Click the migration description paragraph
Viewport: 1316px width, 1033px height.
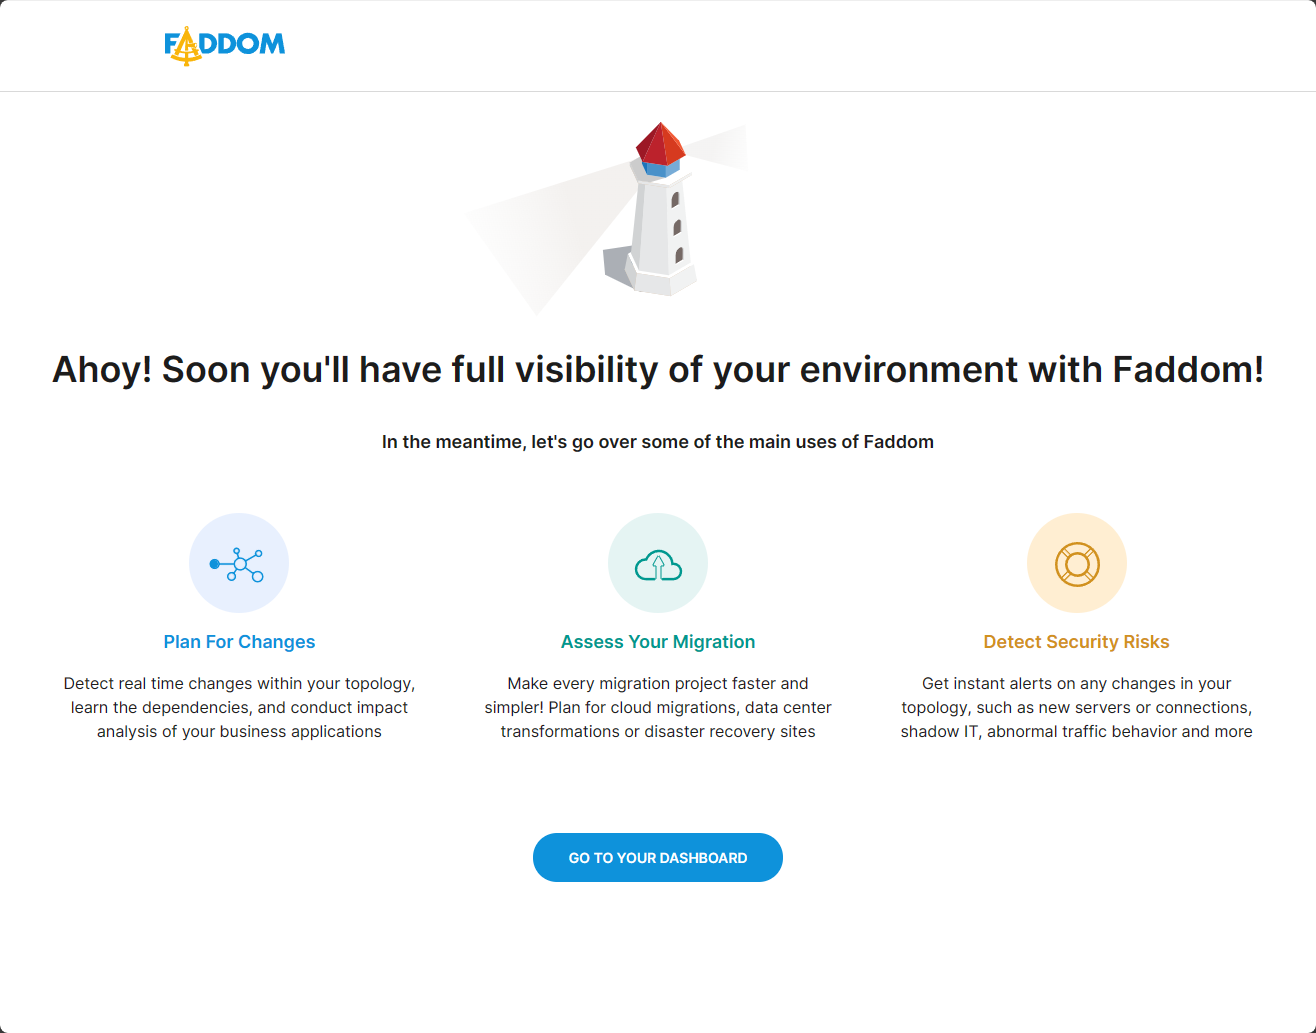[x=658, y=707]
